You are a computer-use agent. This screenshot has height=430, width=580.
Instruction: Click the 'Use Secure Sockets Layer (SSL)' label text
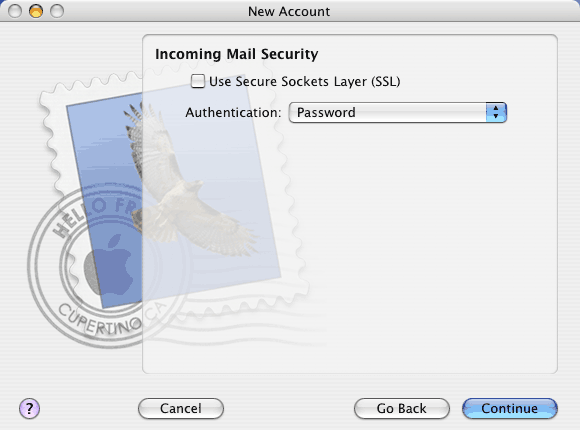304,81
